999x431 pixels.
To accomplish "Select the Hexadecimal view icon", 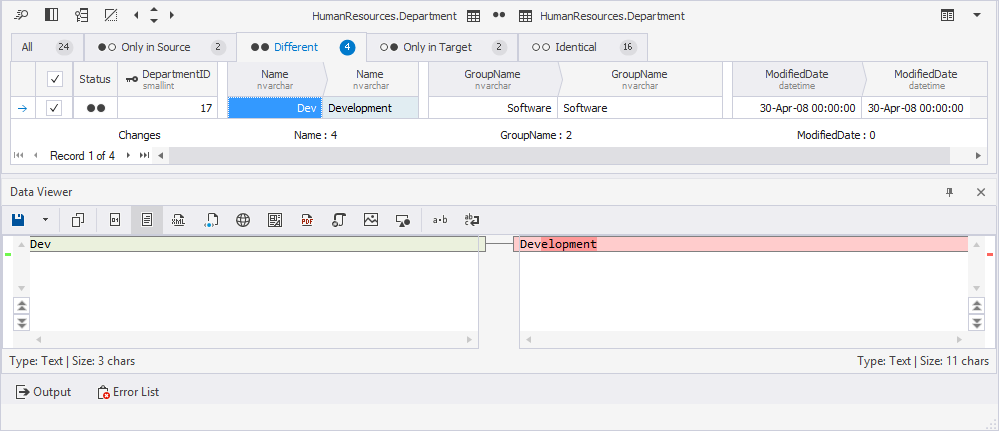I will (115, 219).
